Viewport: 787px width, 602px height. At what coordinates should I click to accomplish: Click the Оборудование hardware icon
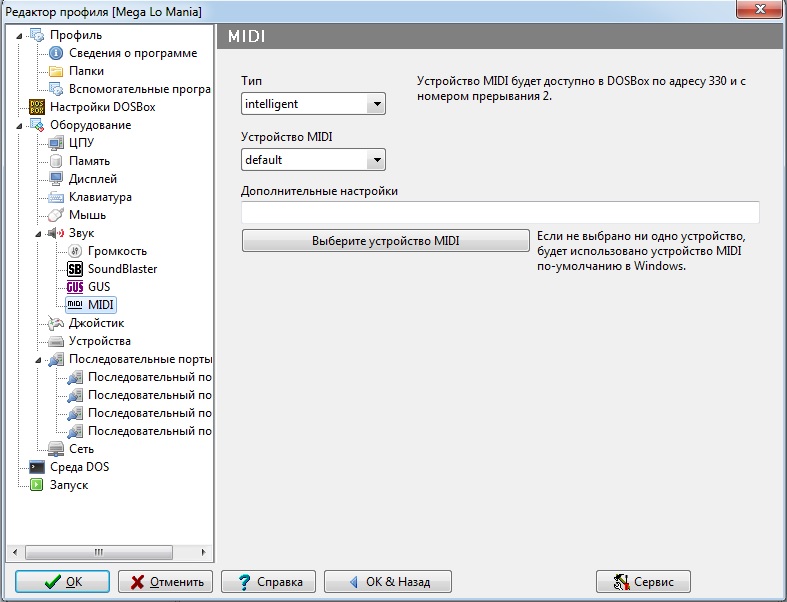(x=37, y=125)
